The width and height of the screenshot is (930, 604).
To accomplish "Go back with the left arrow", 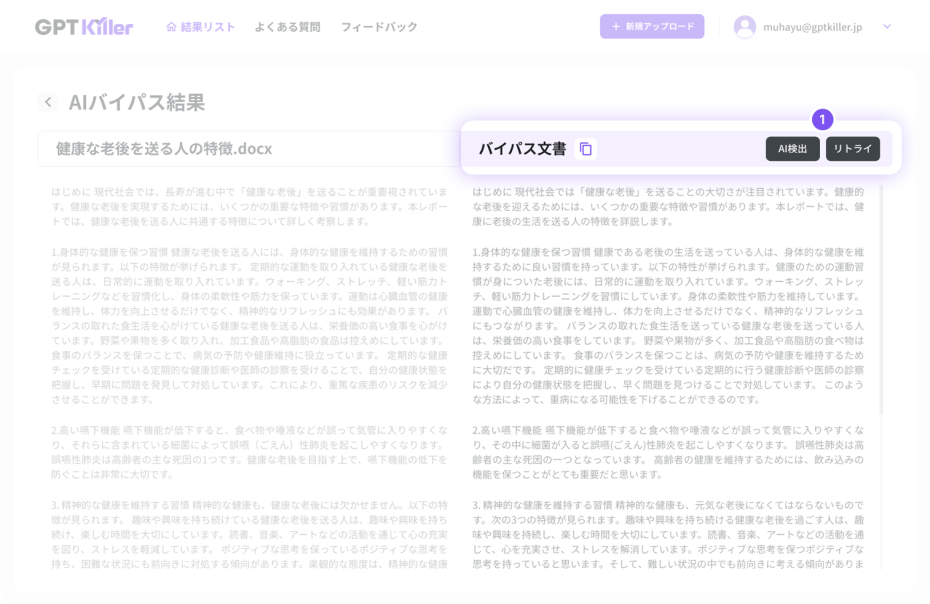I will click(48, 102).
